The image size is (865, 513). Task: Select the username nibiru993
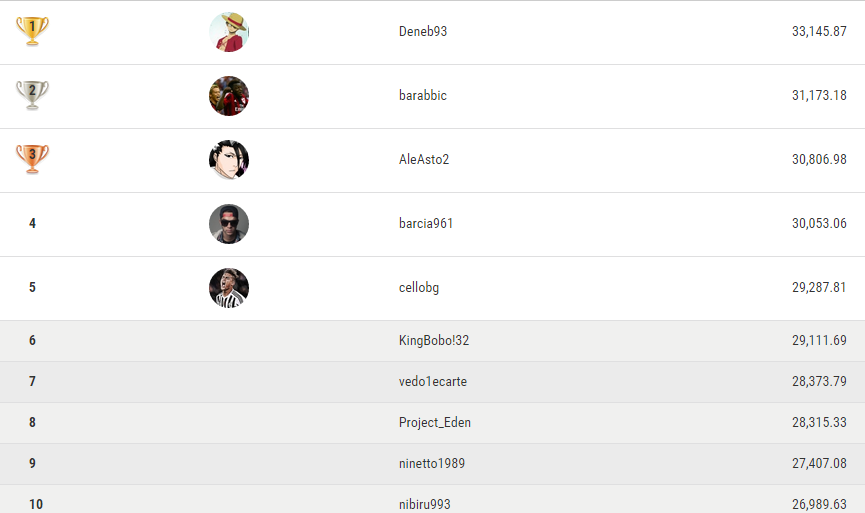[x=424, y=504]
